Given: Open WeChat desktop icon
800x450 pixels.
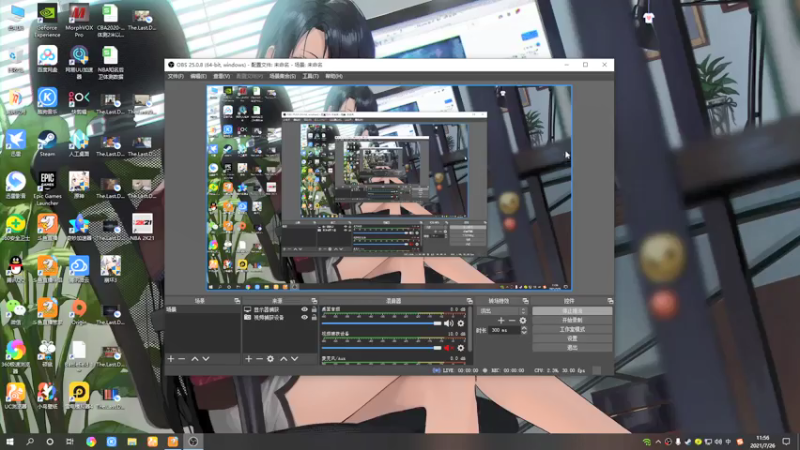Looking at the screenshot, I should [x=16, y=311].
